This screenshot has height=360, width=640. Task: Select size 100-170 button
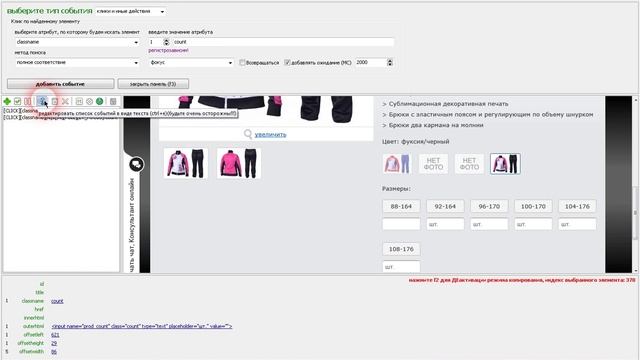tap(533, 206)
